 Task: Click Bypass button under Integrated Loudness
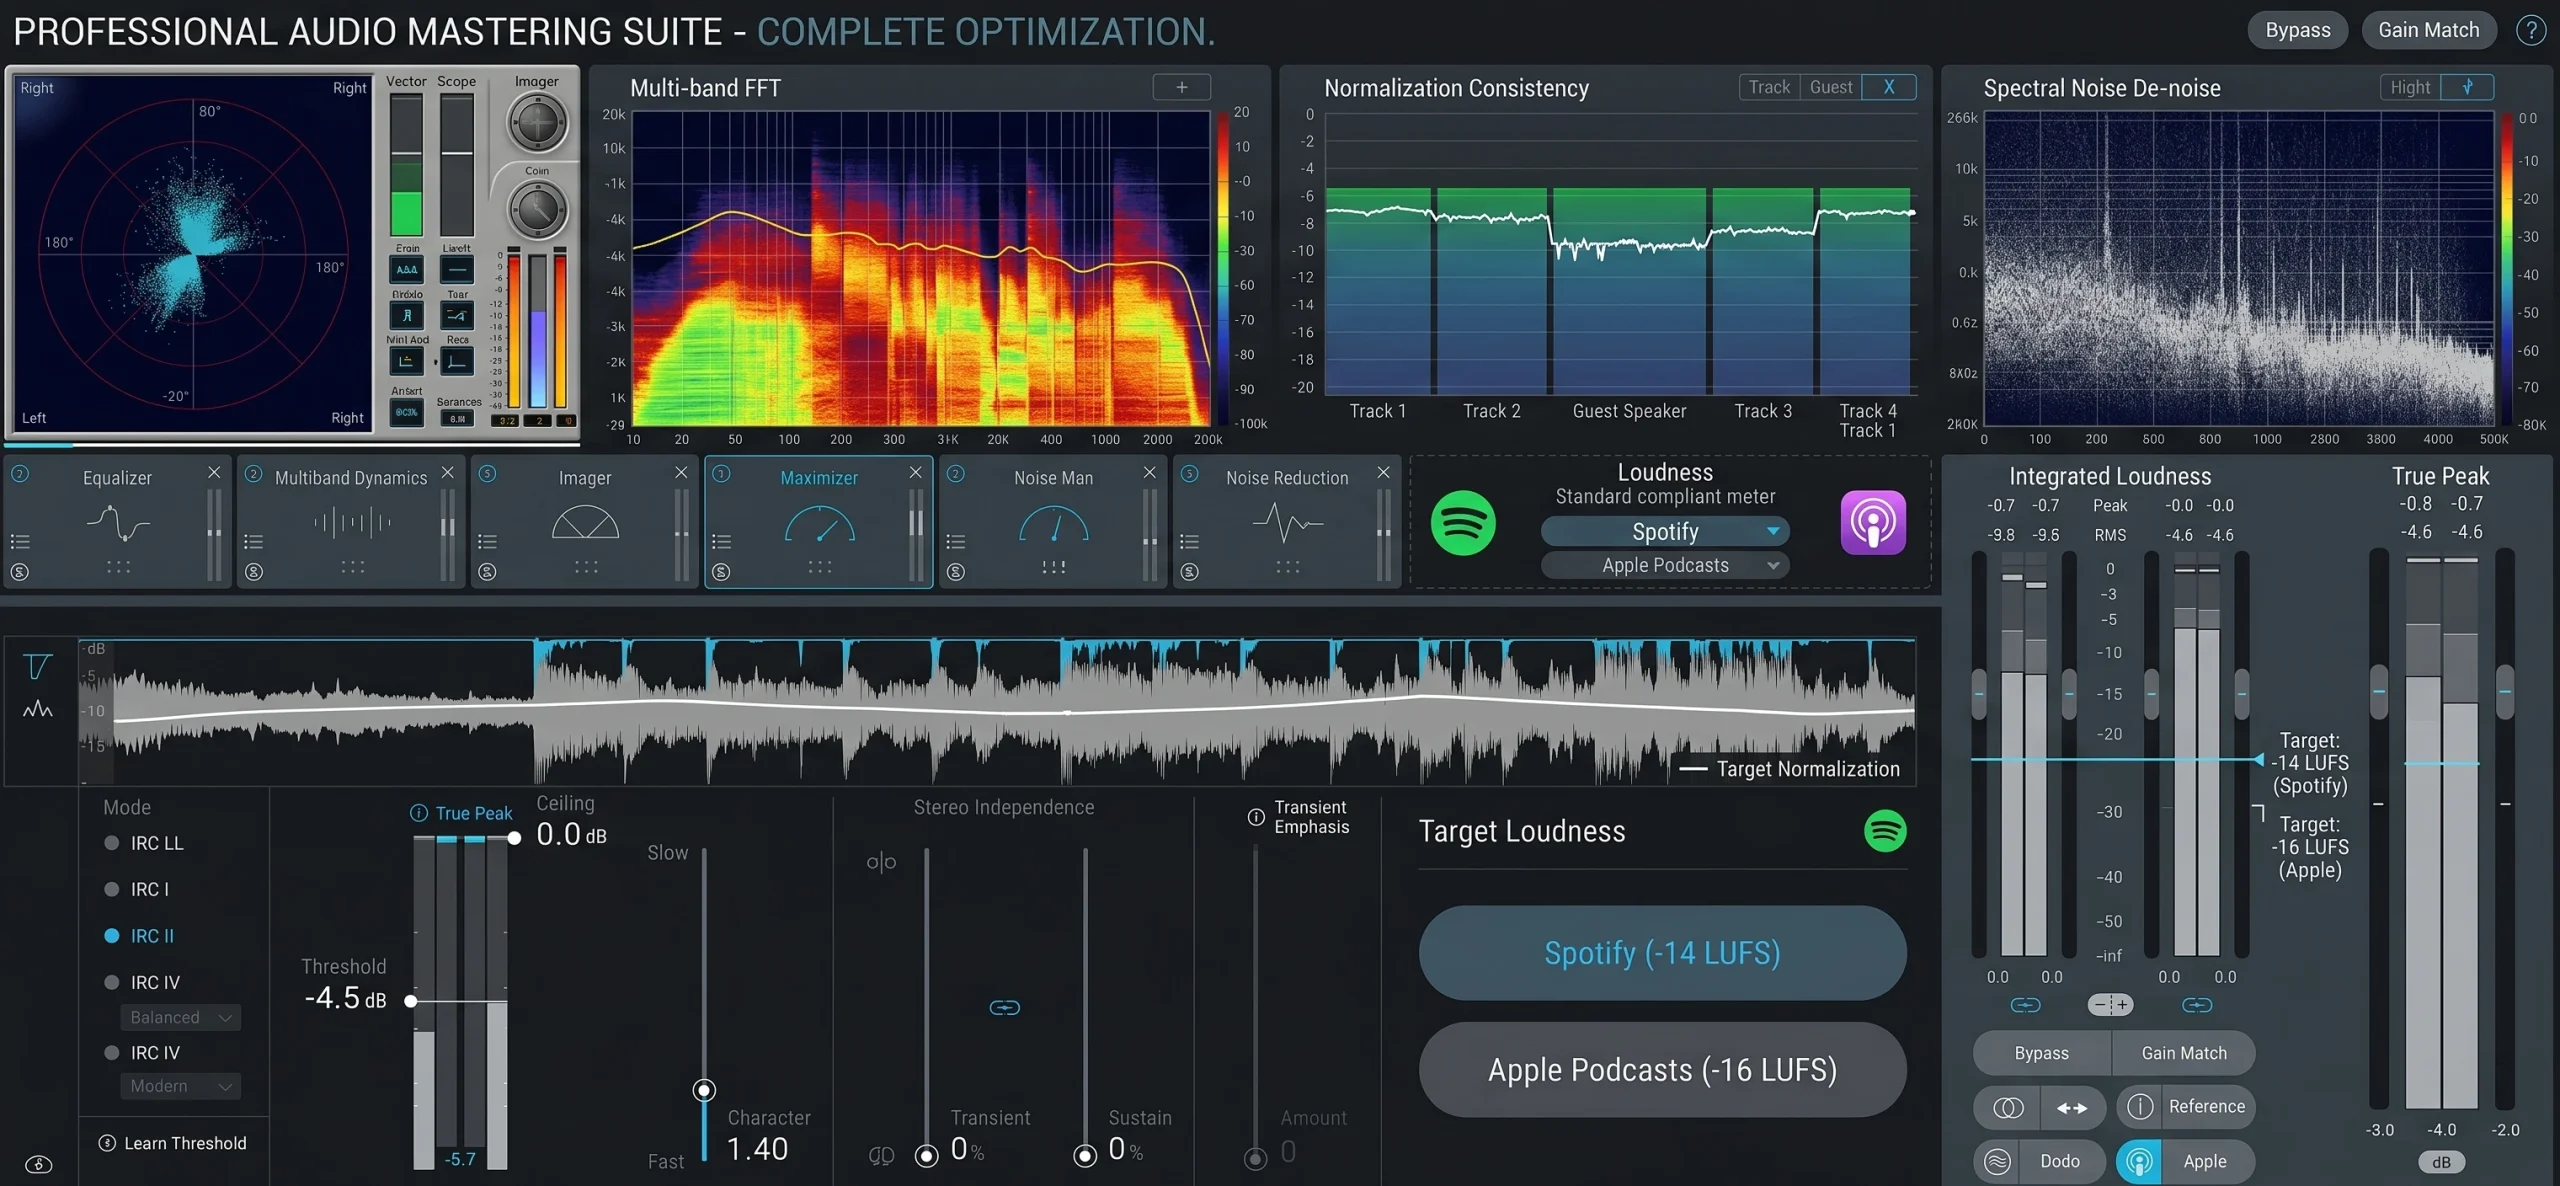(x=2042, y=1053)
